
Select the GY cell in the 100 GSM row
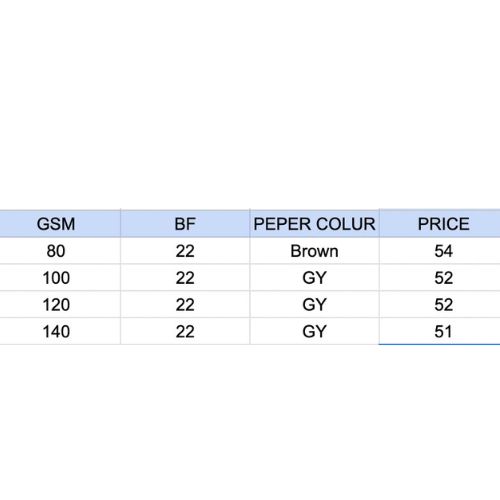(x=314, y=278)
